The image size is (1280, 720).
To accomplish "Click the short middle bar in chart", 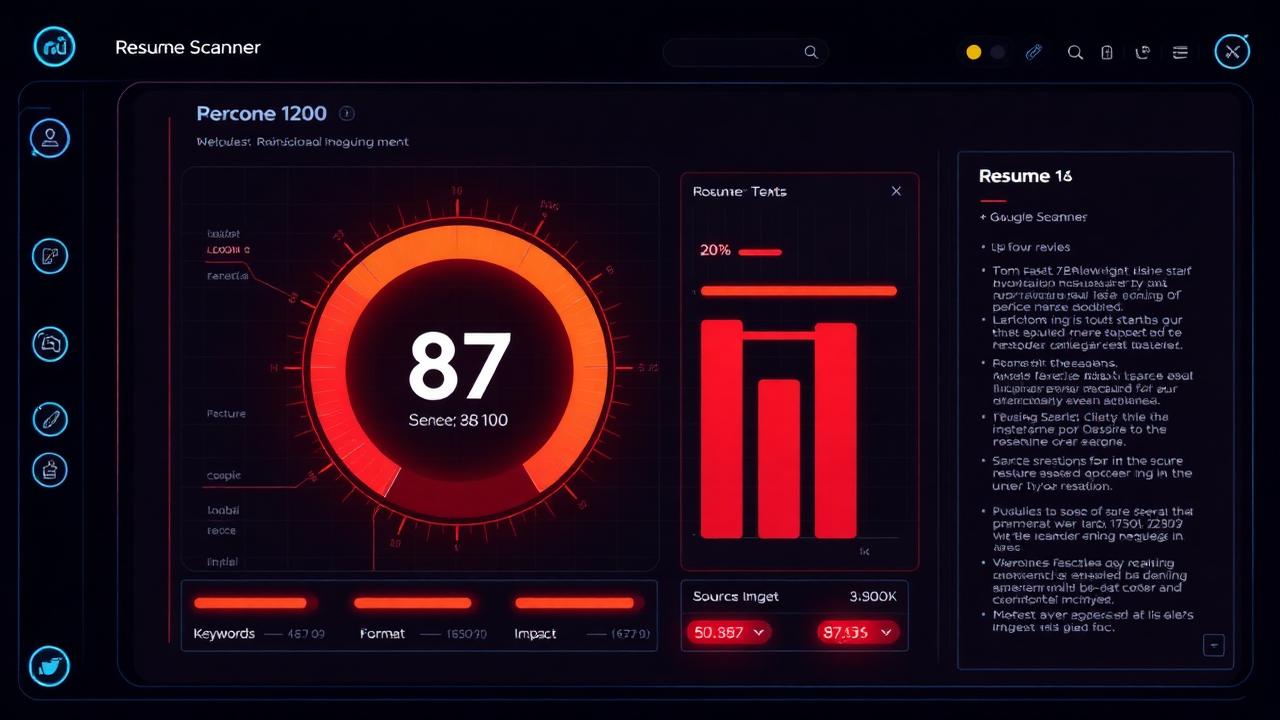I will (x=779, y=458).
